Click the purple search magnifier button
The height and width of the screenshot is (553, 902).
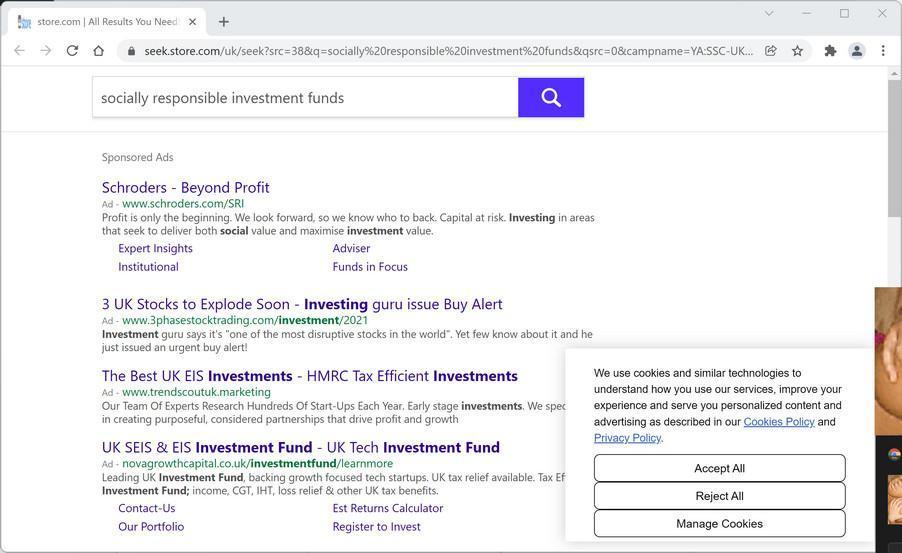pyautogui.click(x=551, y=97)
